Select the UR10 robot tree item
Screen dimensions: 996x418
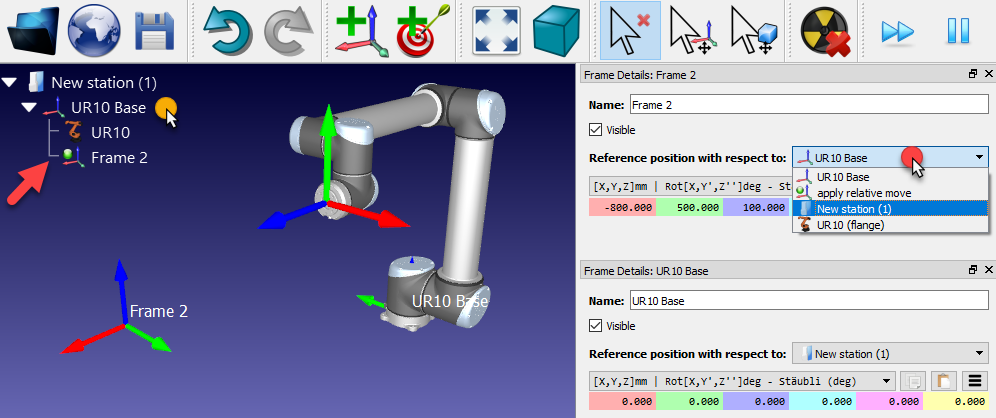click(x=110, y=132)
